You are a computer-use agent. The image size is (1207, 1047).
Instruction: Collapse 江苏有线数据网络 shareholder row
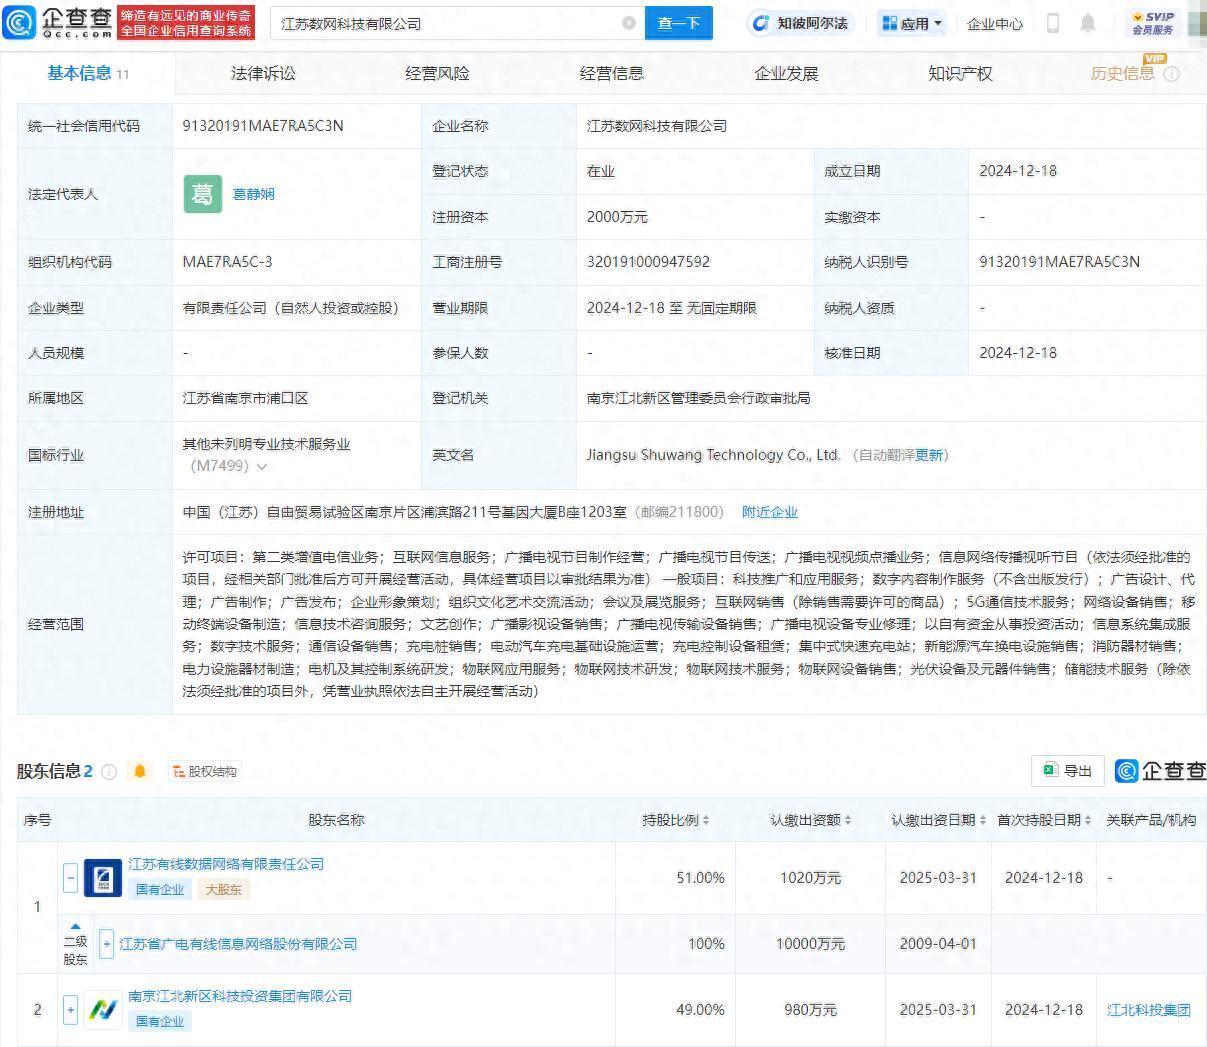tap(70, 877)
